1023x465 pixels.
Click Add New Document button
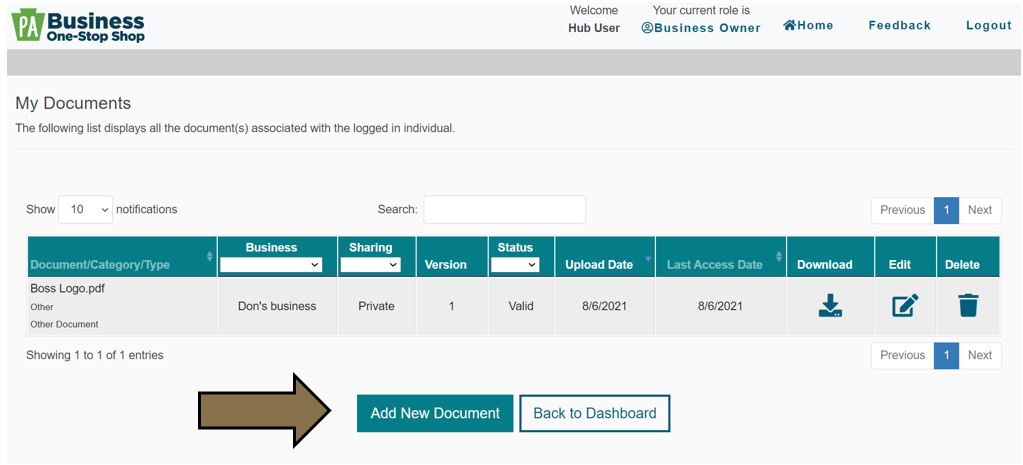pyautogui.click(x=435, y=413)
